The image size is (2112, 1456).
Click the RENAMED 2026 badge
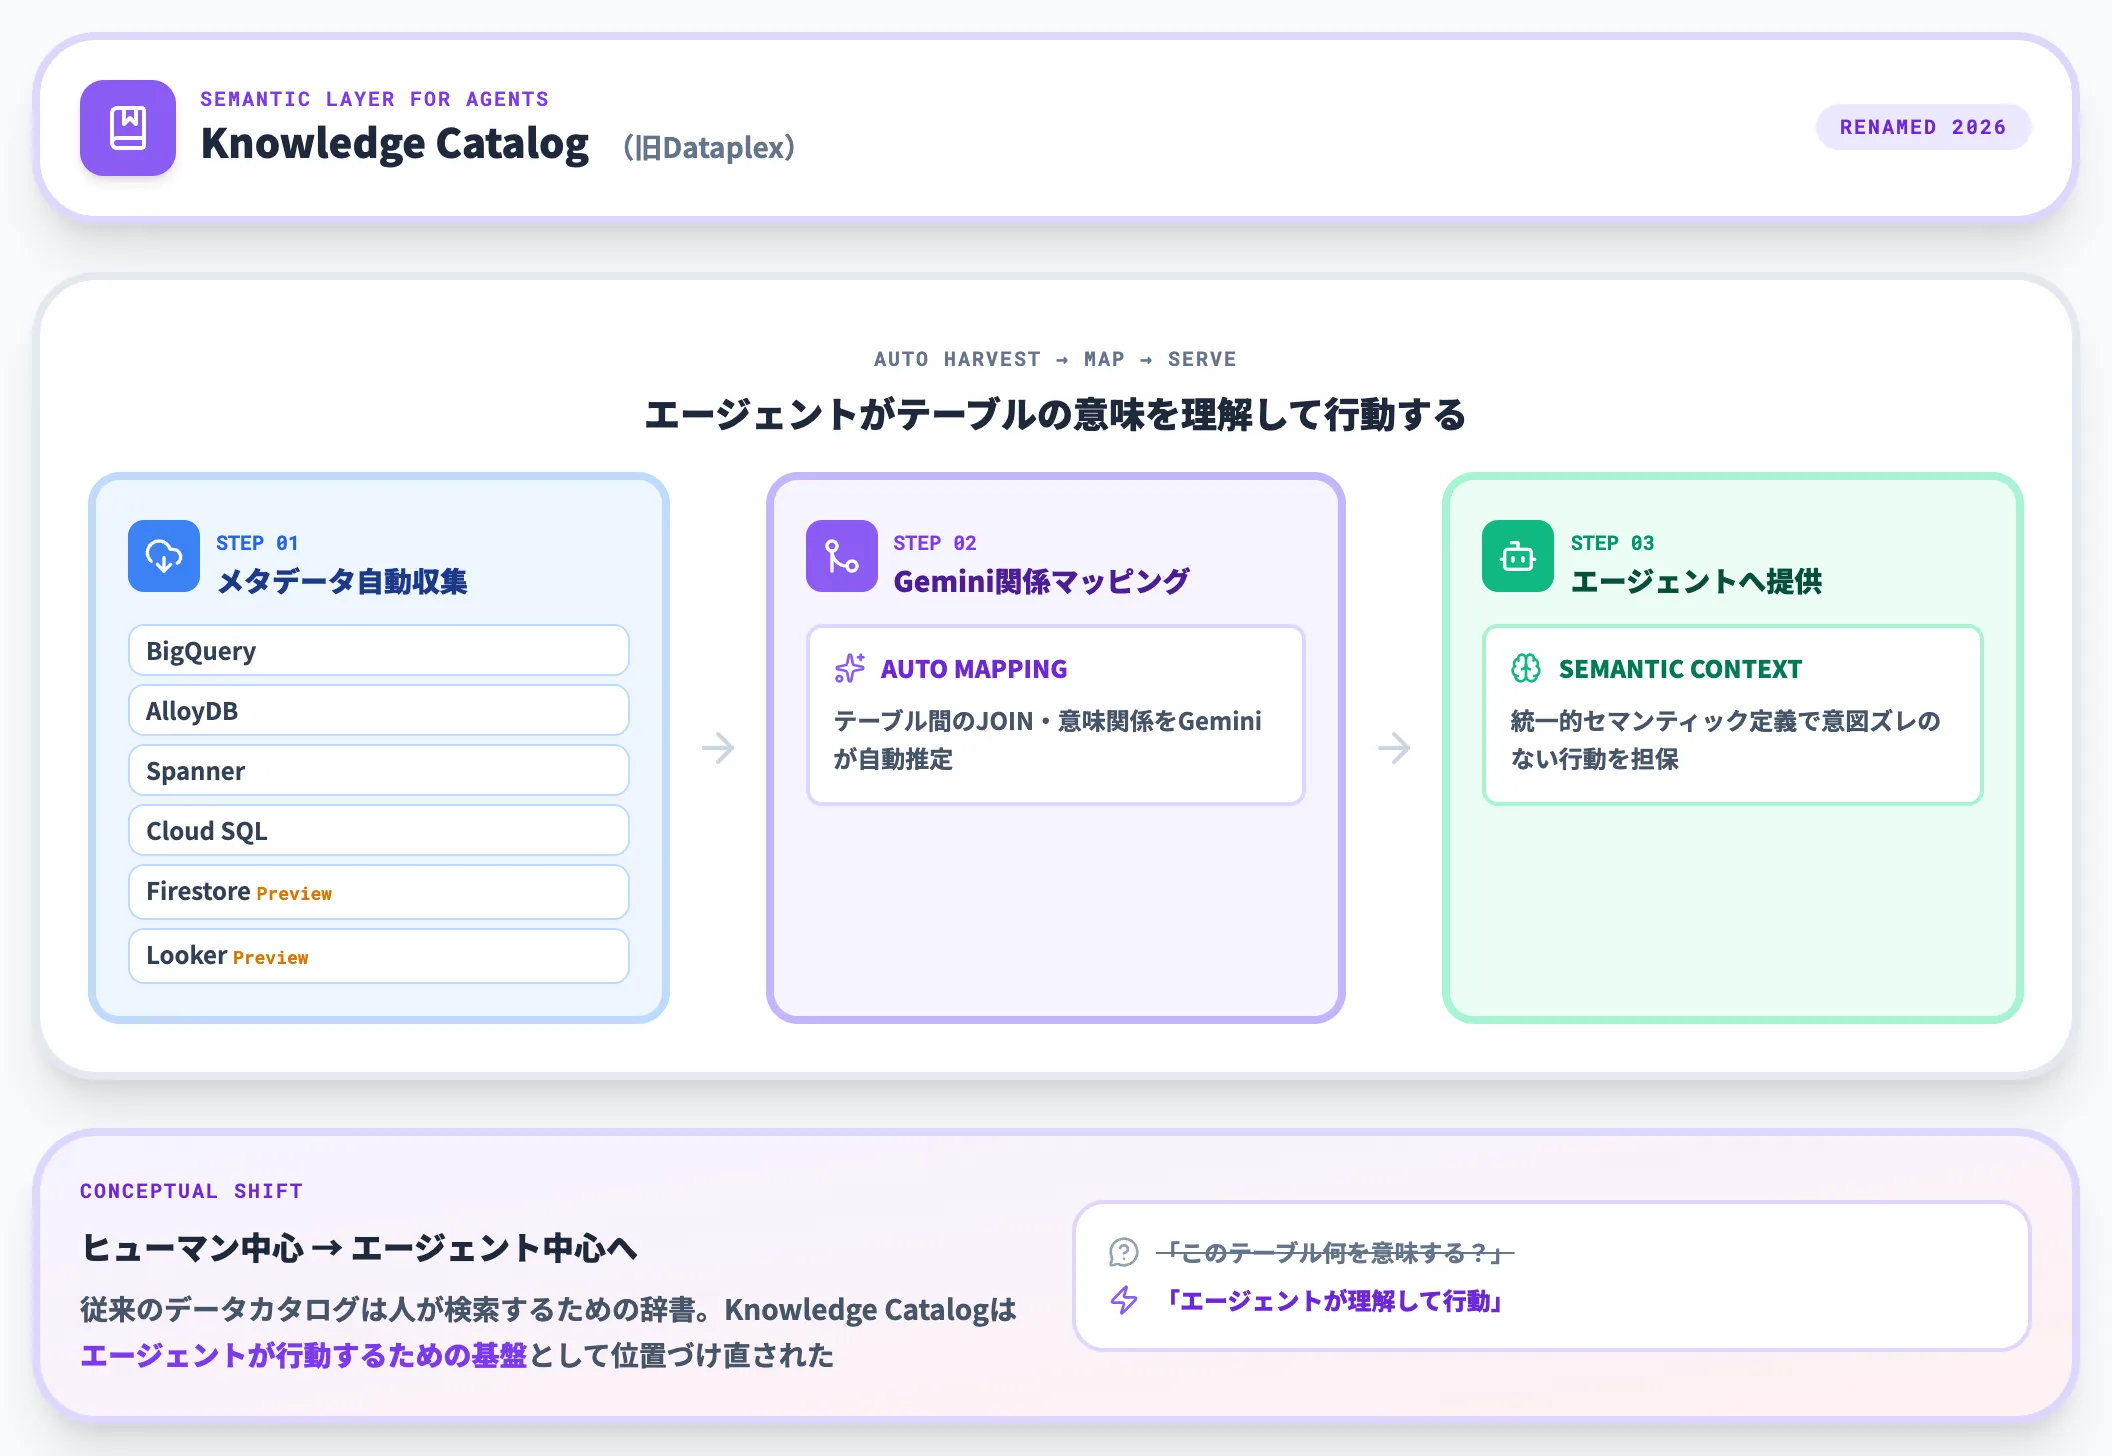(x=1922, y=127)
